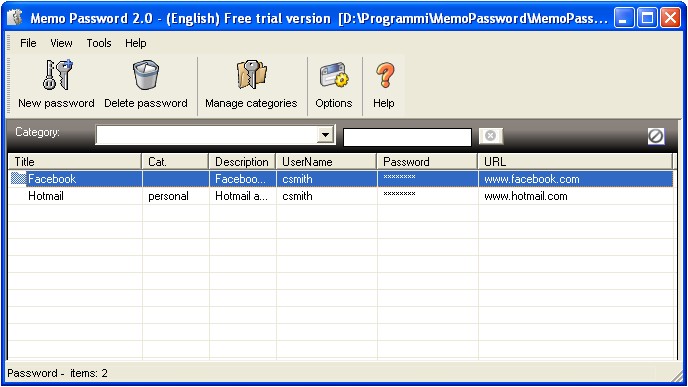The image size is (688, 387).
Task: Click the Hotmail a... description cell
Action: [241, 196]
